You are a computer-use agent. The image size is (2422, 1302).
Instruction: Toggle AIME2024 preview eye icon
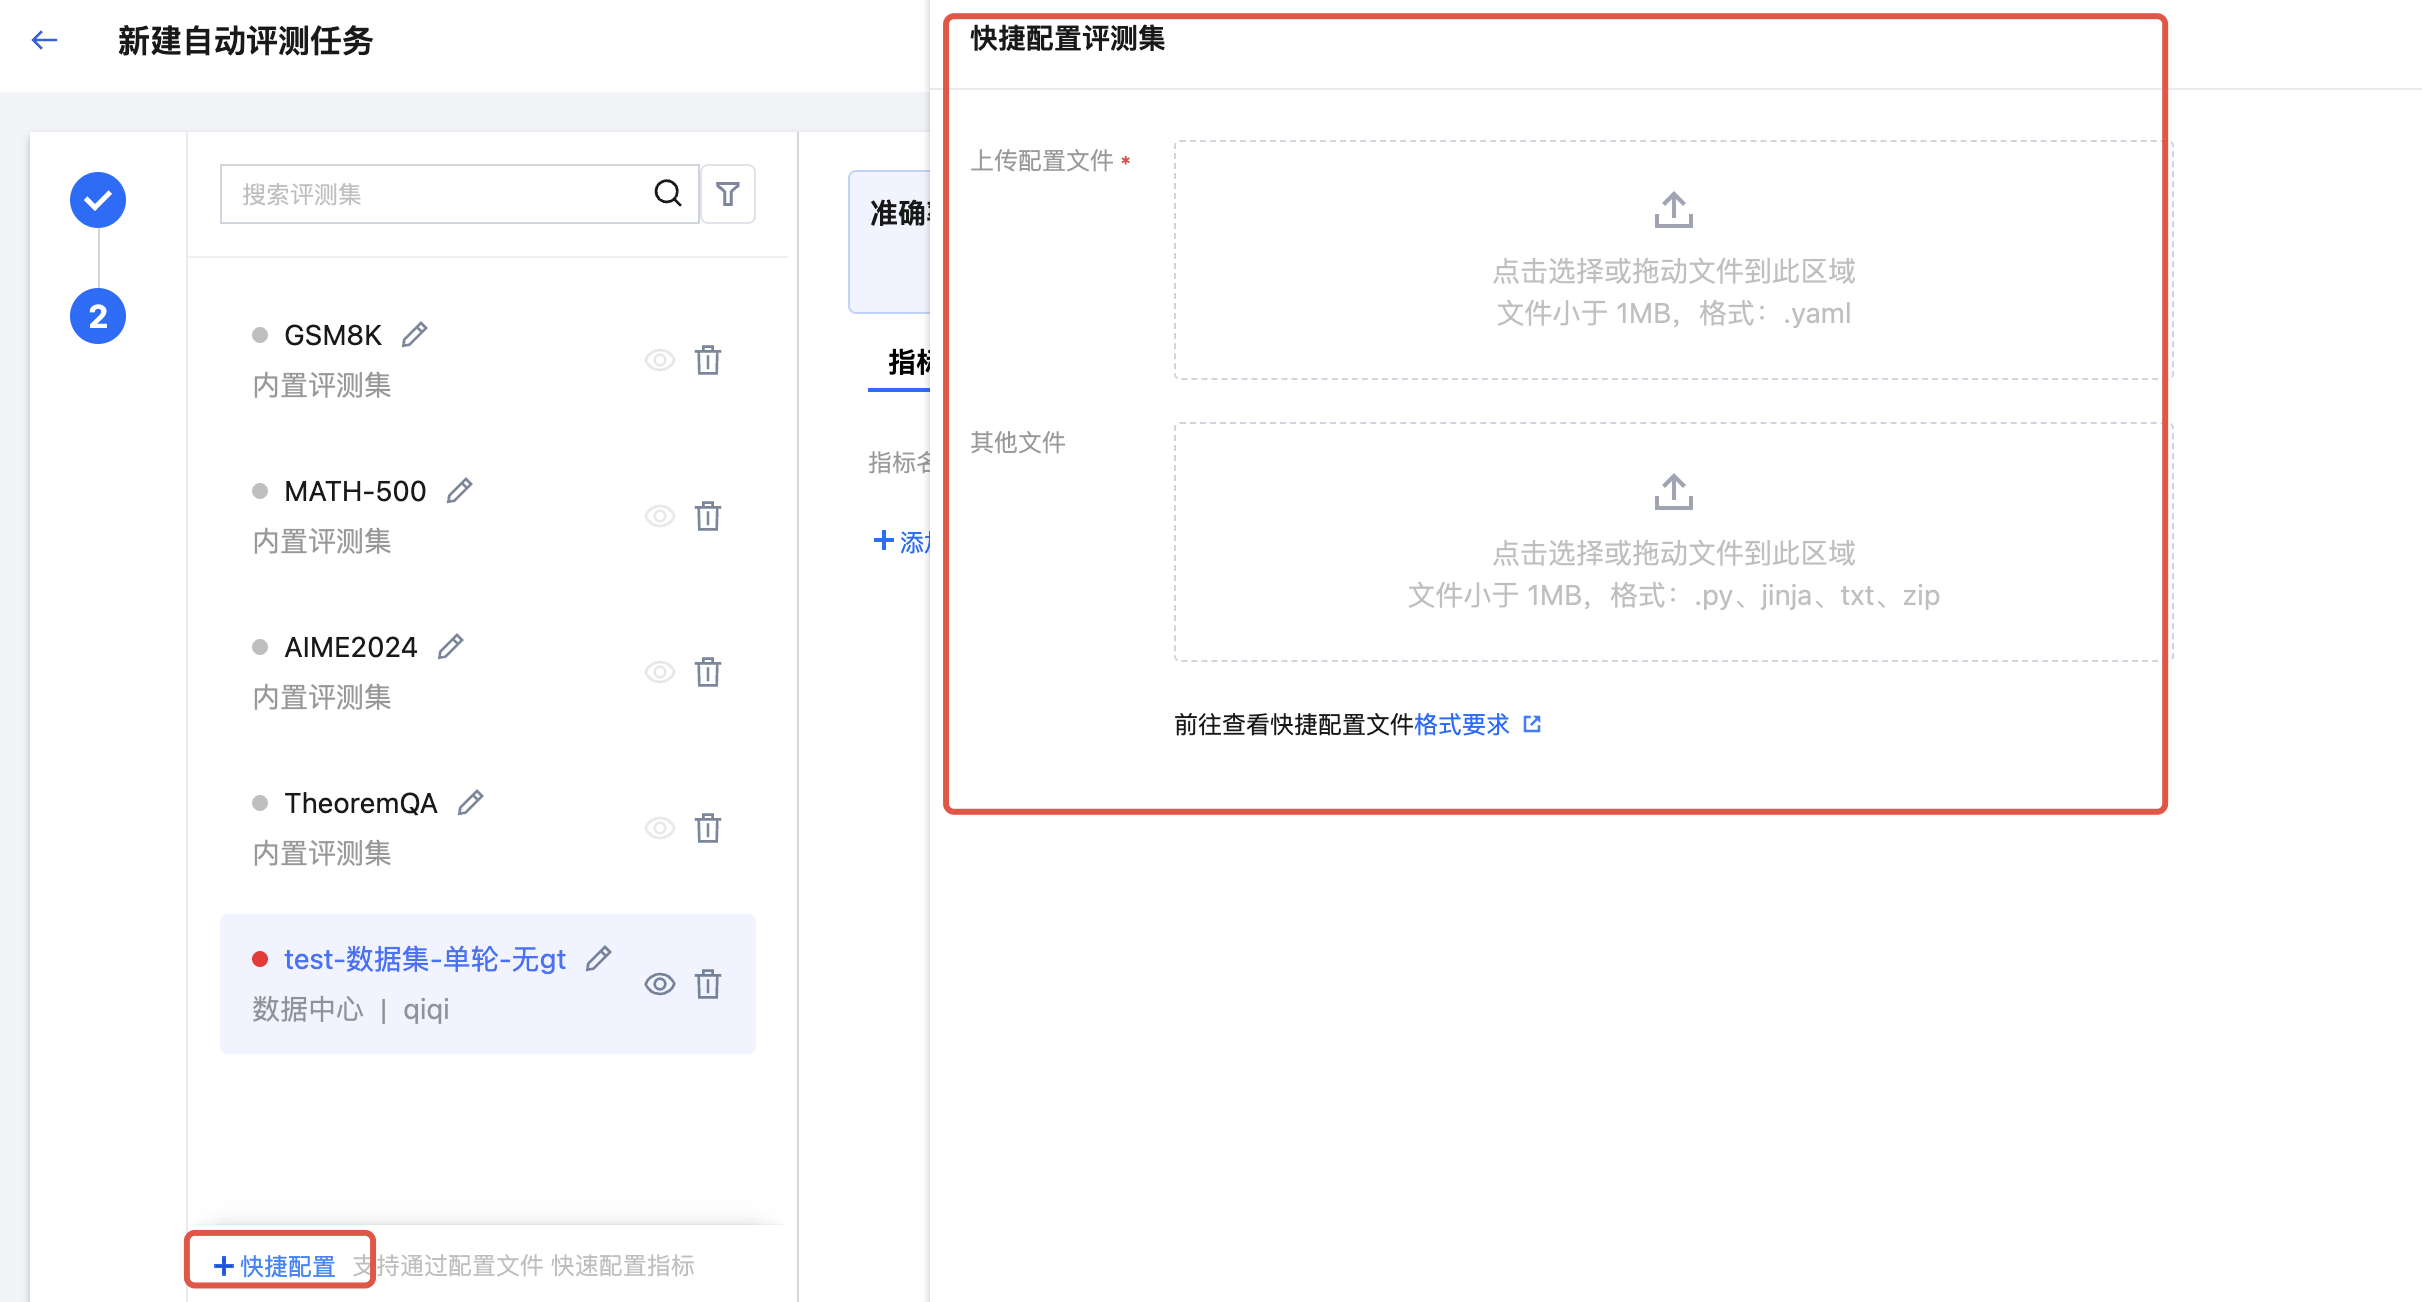click(x=659, y=672)
